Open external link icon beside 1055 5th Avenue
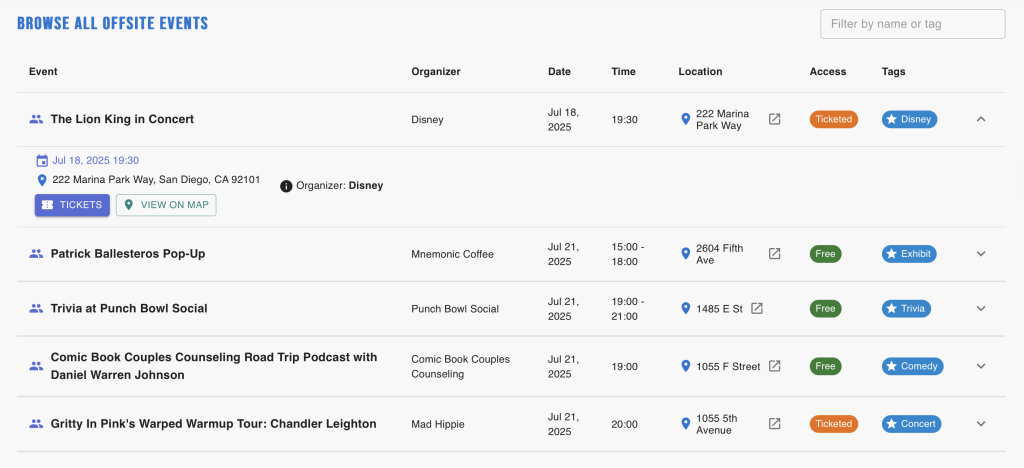This screenshot has height=468, width=1024. [x=774, y=424]
